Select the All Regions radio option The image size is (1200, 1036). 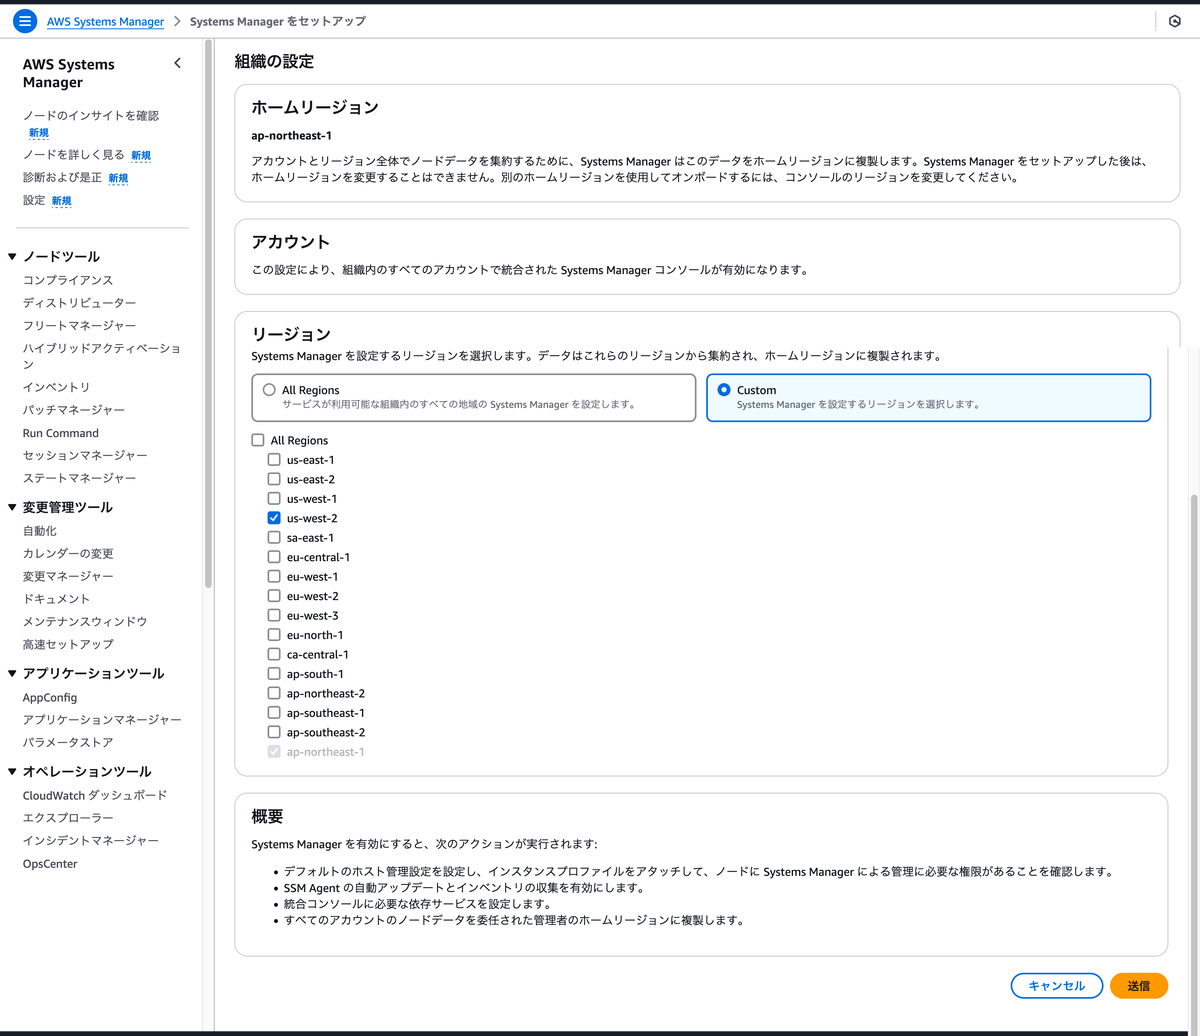pyautogui.click(x=269, y=390)
